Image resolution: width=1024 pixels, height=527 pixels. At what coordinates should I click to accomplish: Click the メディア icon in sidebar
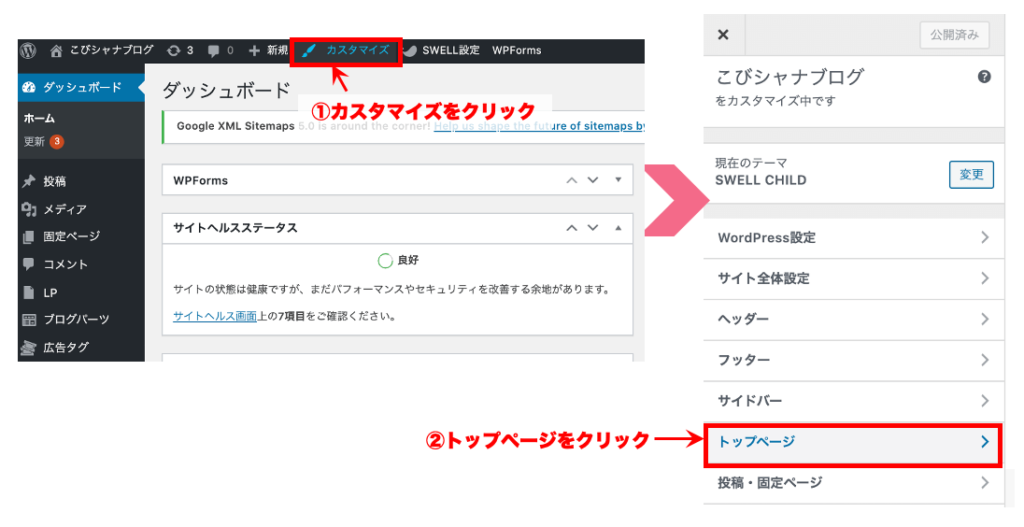click(29, 209)
